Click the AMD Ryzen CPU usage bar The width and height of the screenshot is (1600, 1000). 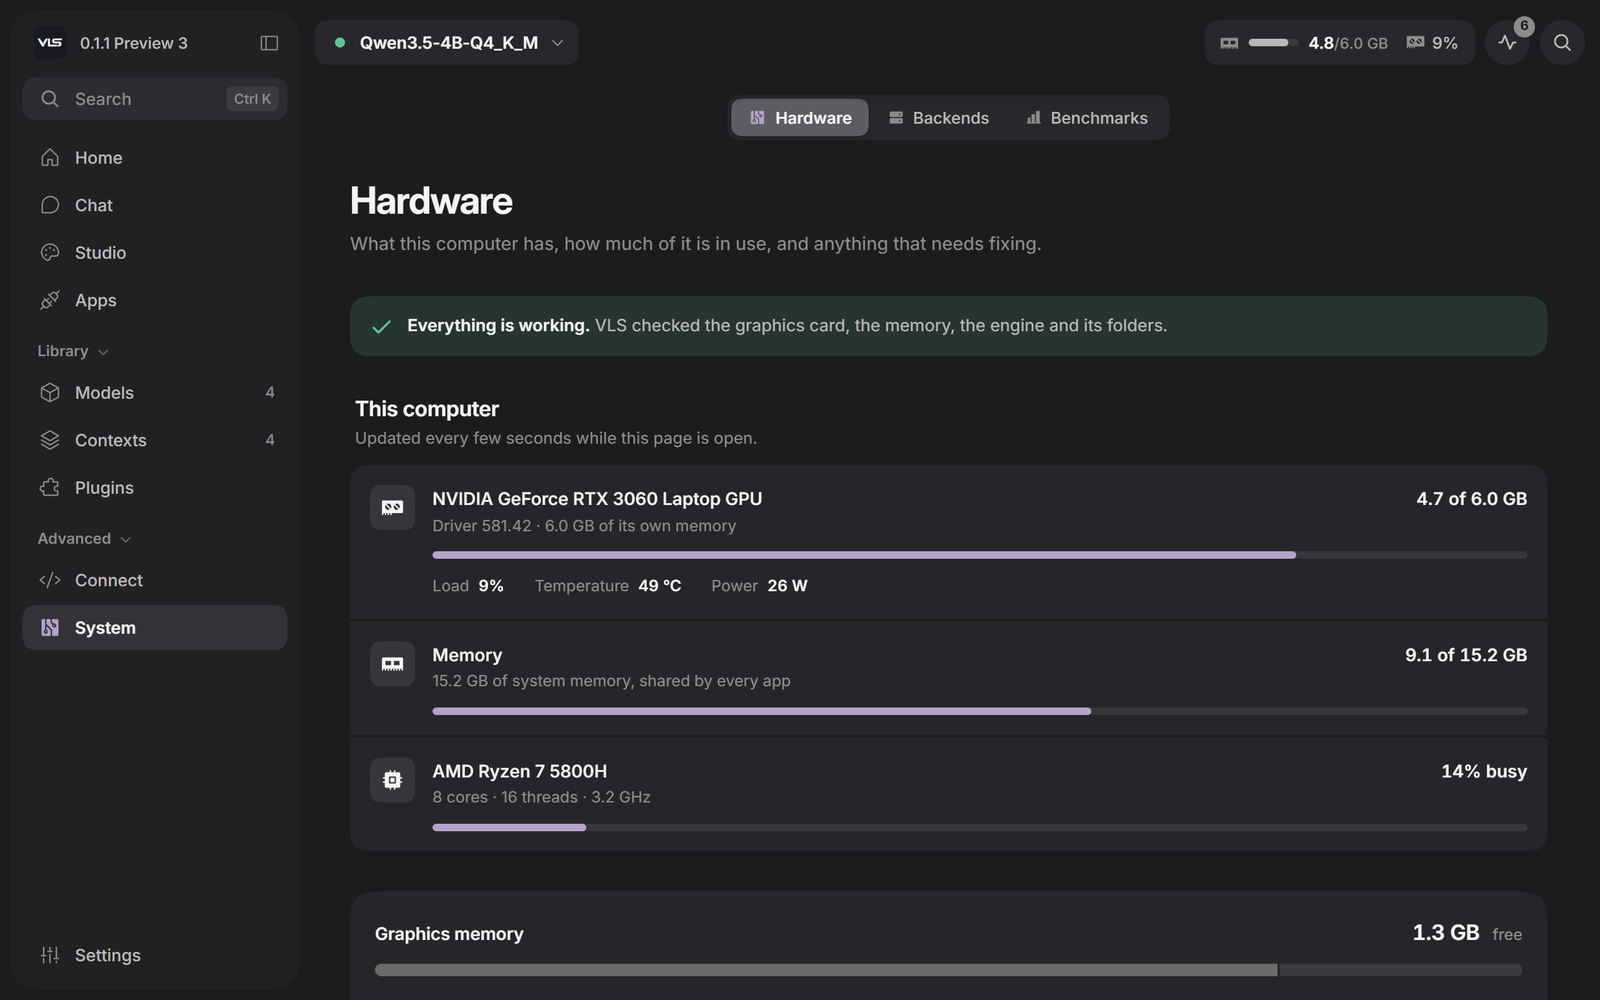980,827
